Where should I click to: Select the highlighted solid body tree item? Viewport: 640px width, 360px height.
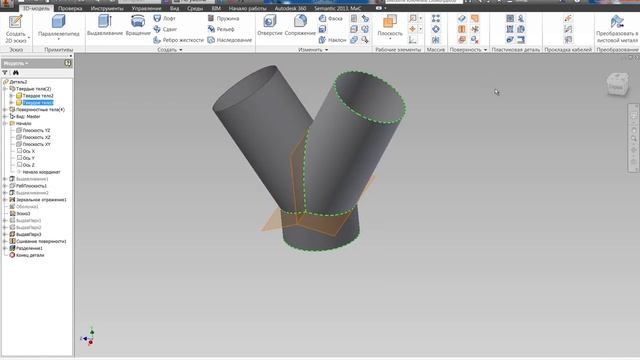coord(38,102)
